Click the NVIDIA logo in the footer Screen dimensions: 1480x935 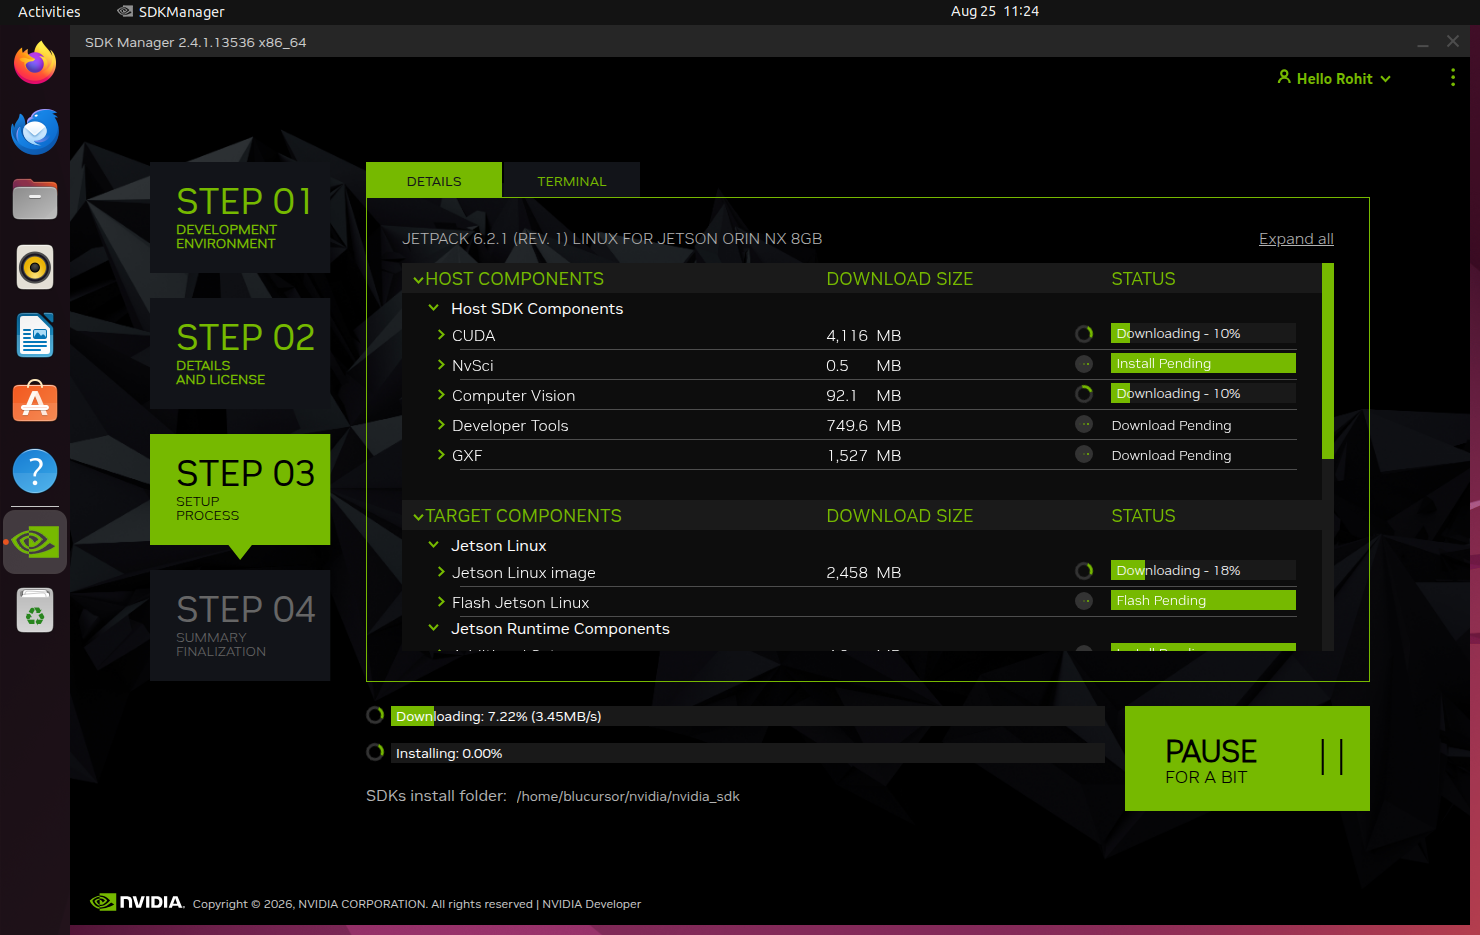pos(137,902)
